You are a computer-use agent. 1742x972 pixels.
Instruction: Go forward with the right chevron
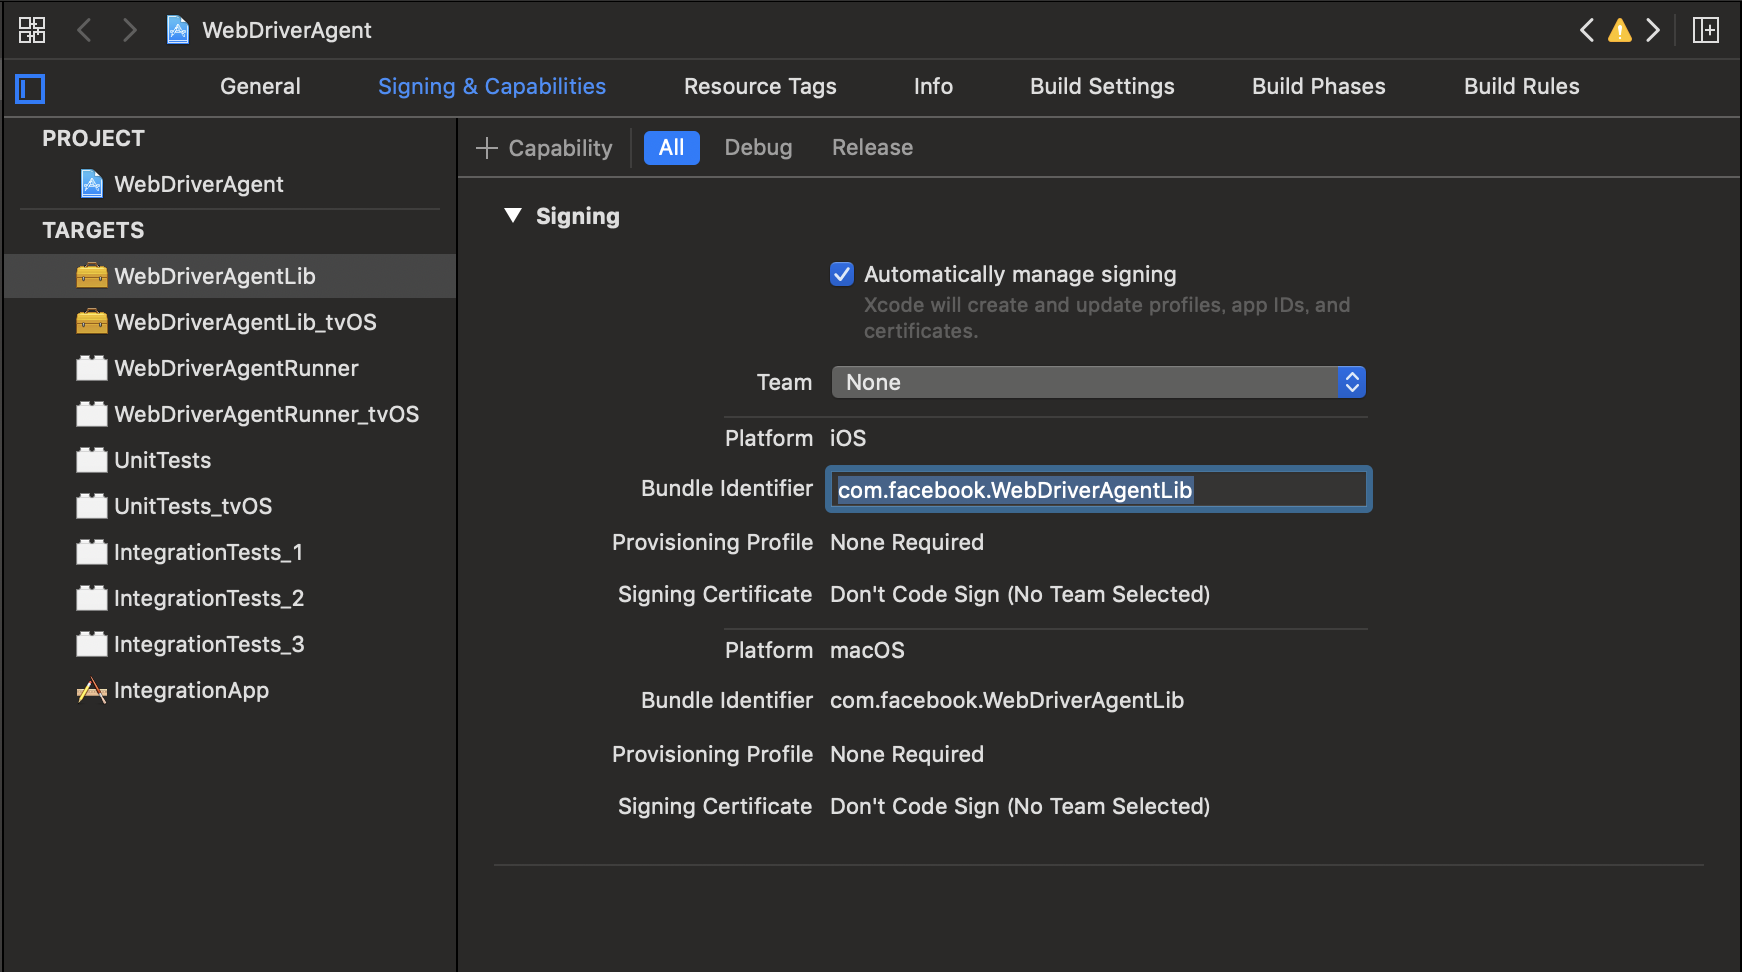[129, 30]
